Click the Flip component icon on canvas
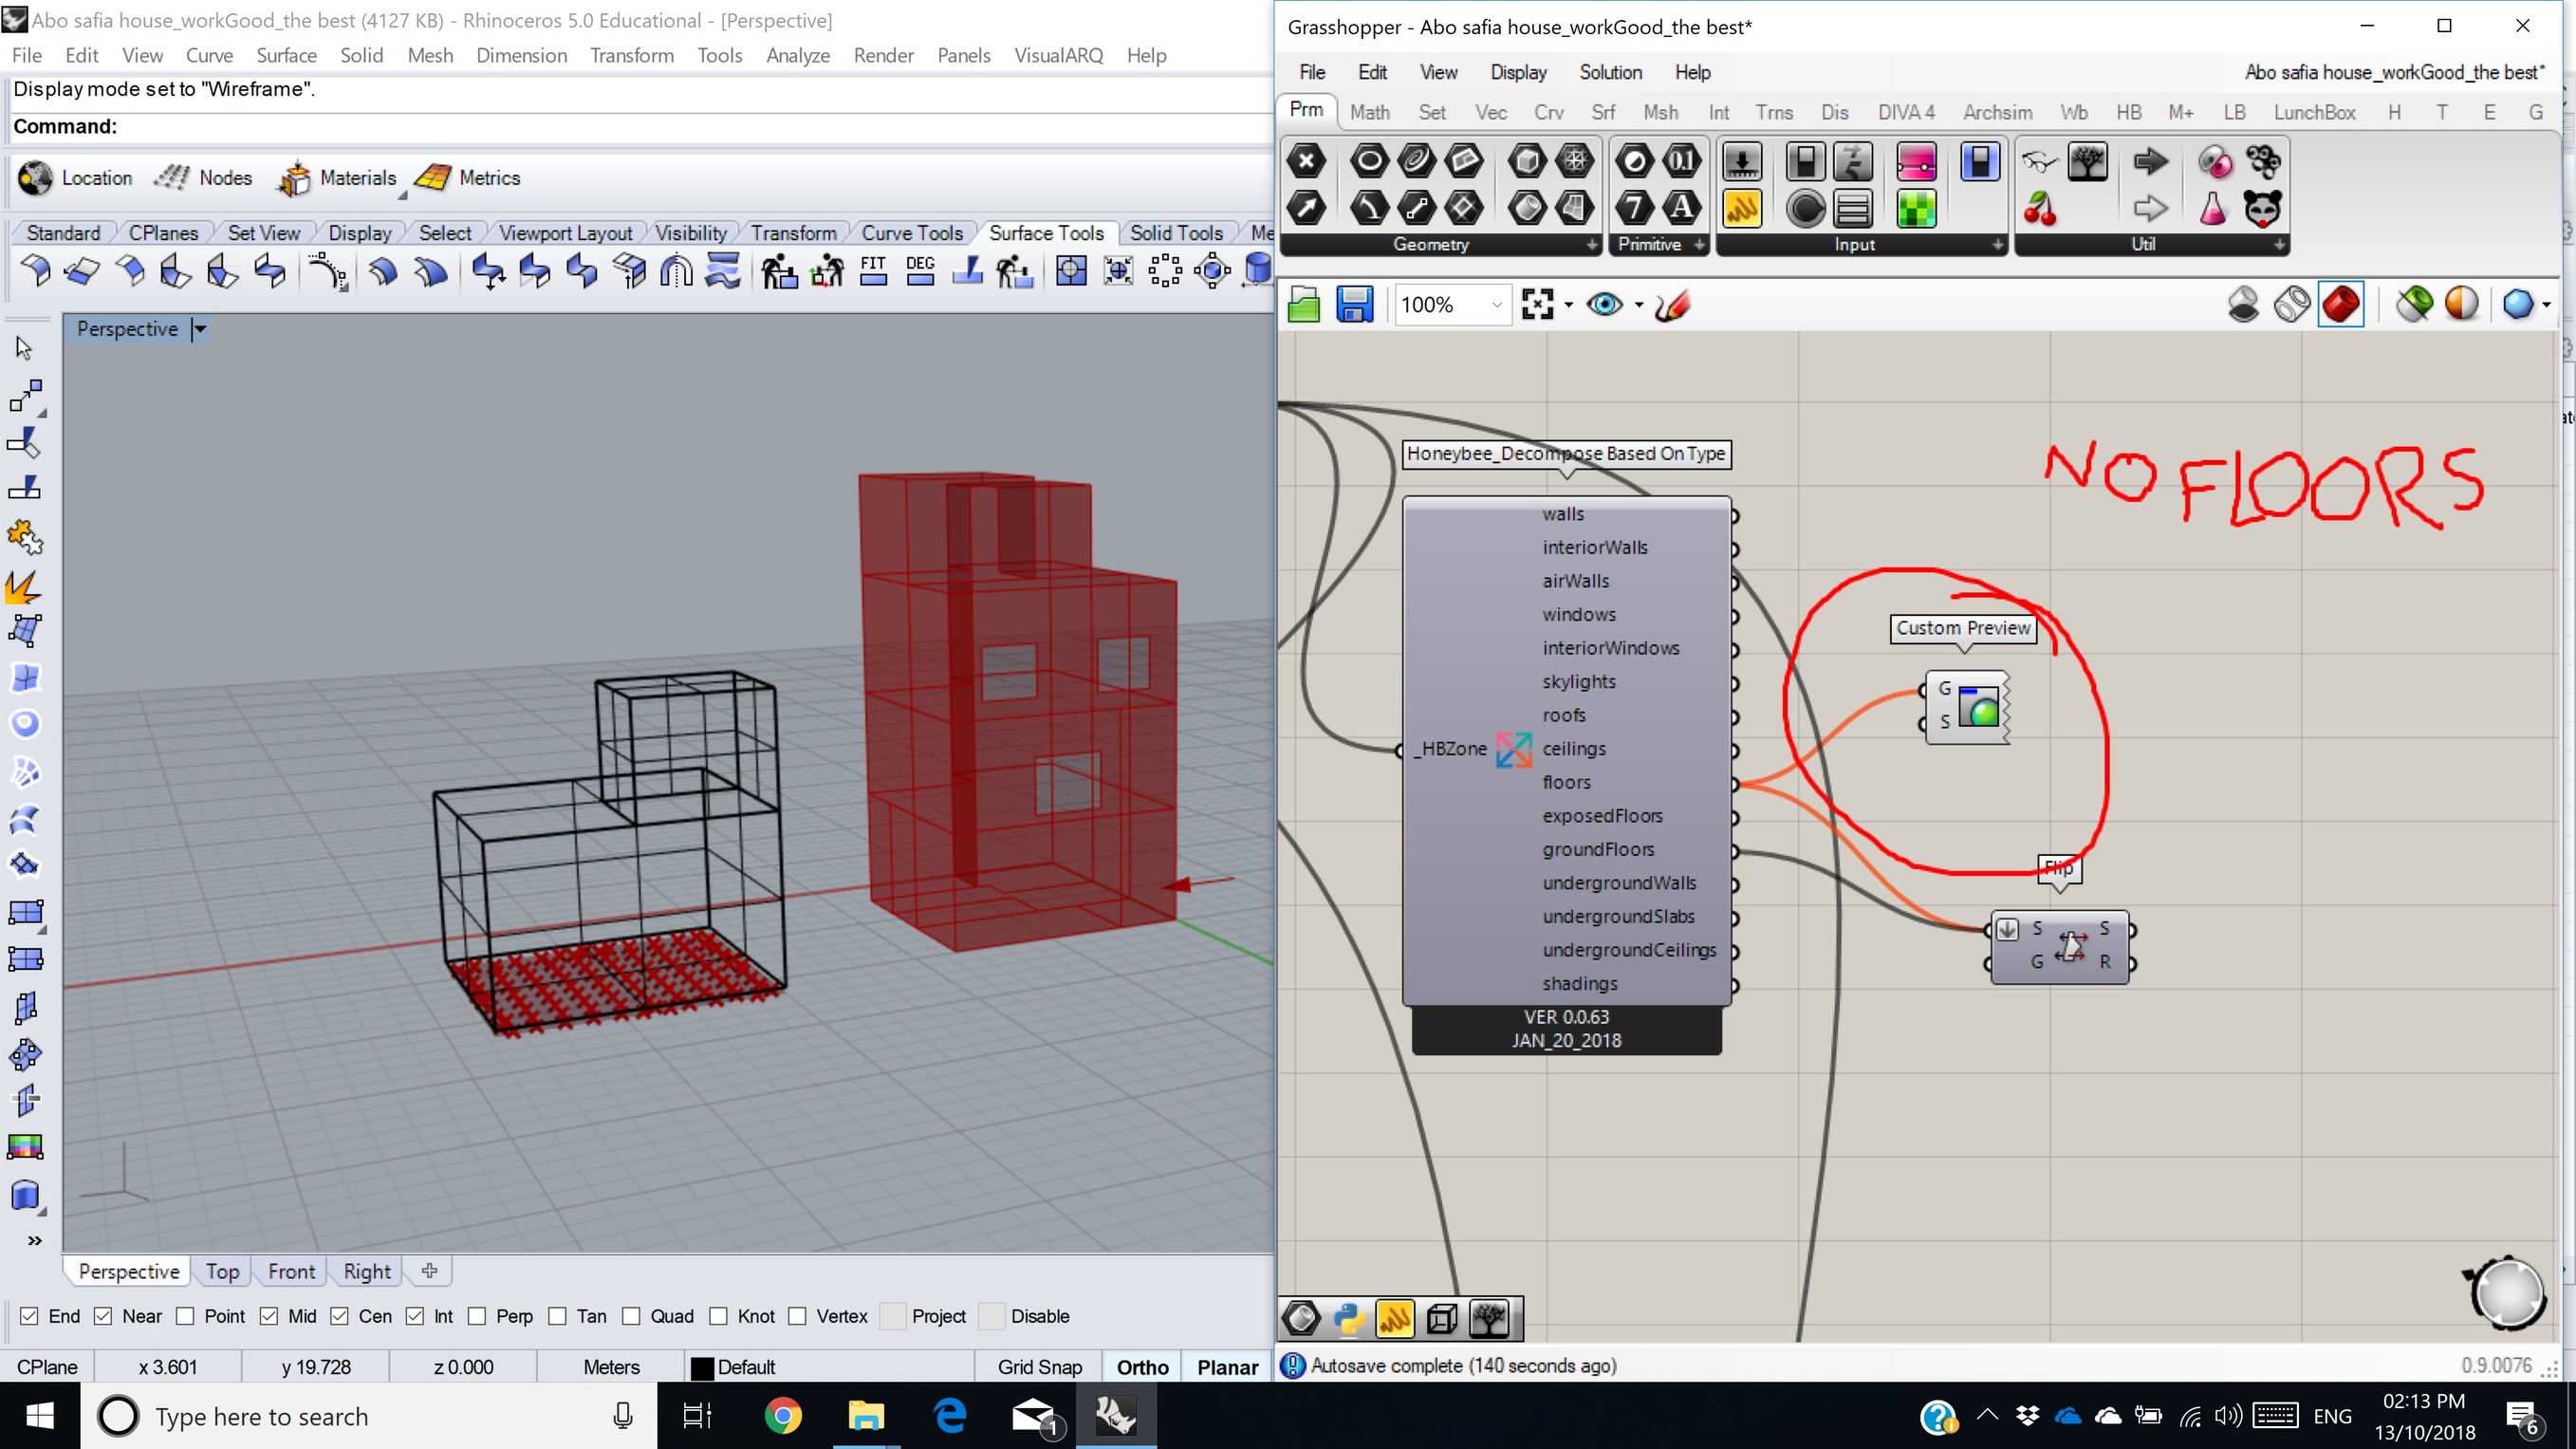The height and width of the screenshot is (1449, 2576). tap(2070, 946)
